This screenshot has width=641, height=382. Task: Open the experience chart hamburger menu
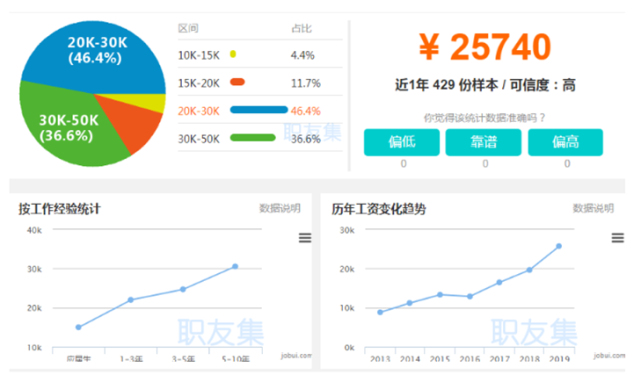click(305, 238)
